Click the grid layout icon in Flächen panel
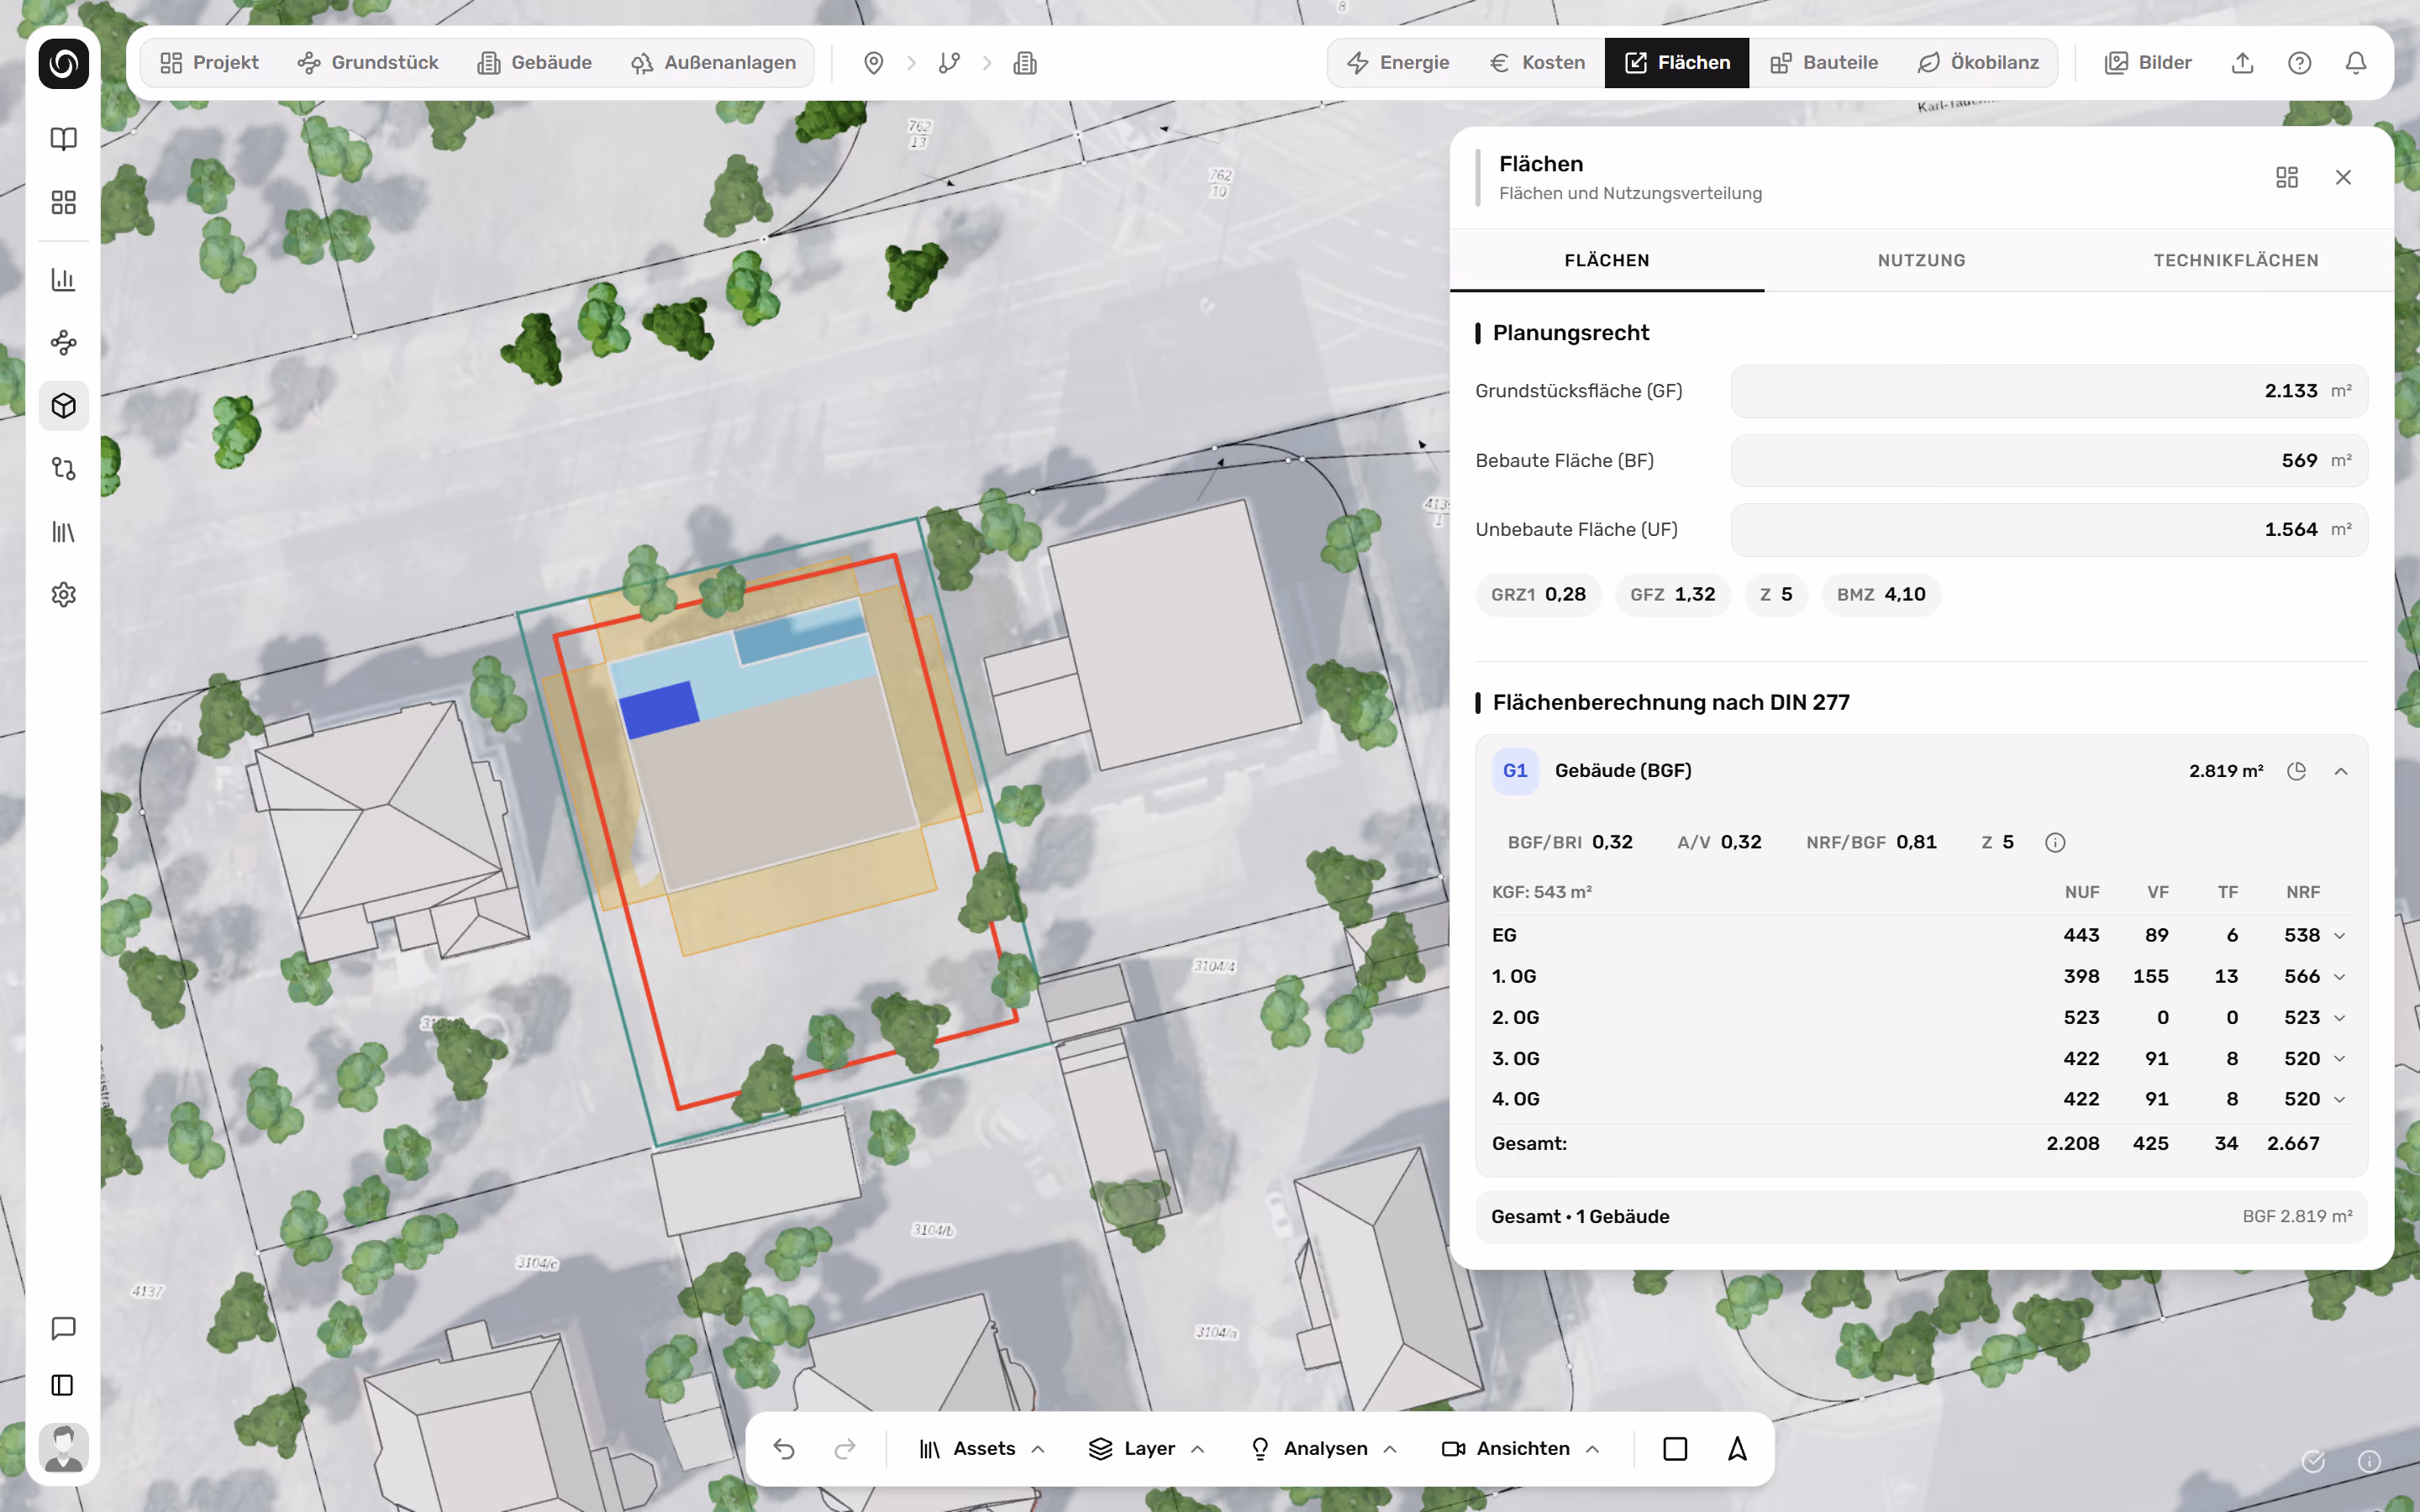 coord(2286,177)
